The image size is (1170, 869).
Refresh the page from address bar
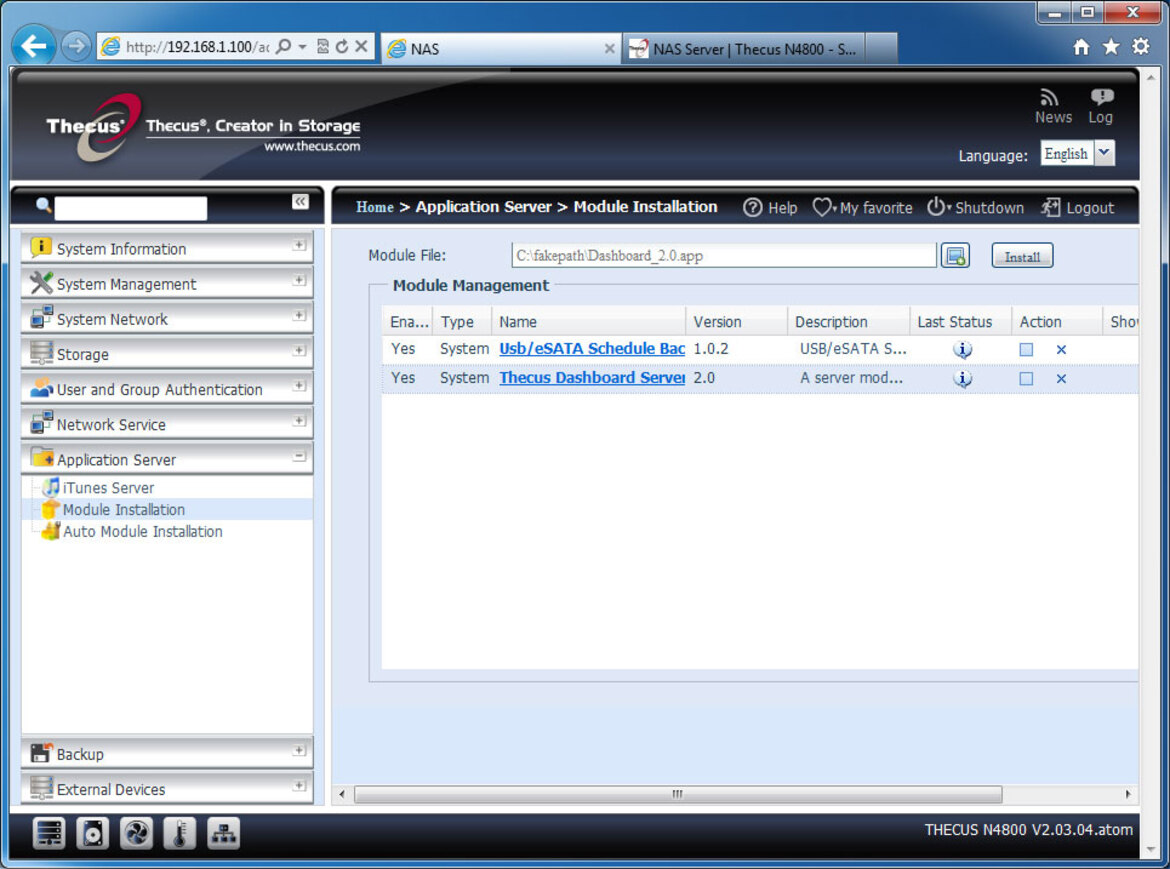click(342, 46)
